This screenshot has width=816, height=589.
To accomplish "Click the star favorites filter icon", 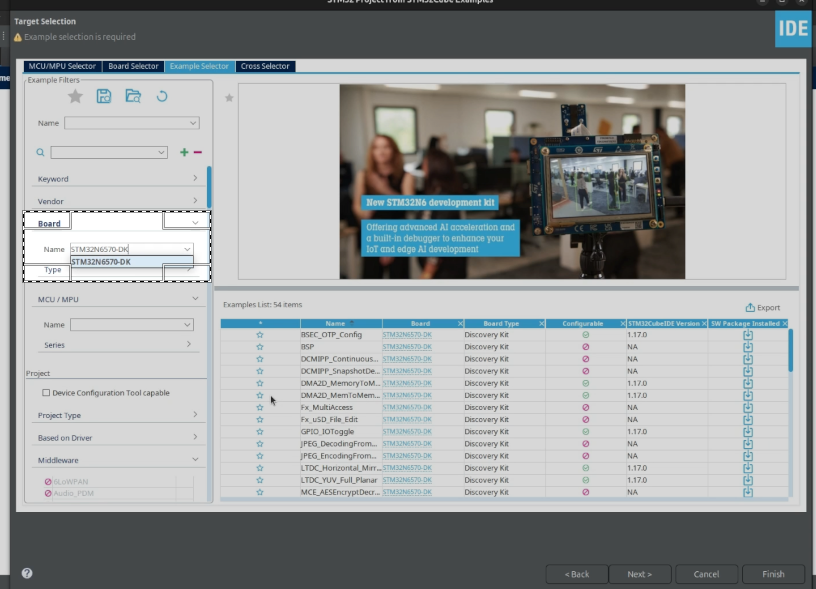I will [75, 96].
